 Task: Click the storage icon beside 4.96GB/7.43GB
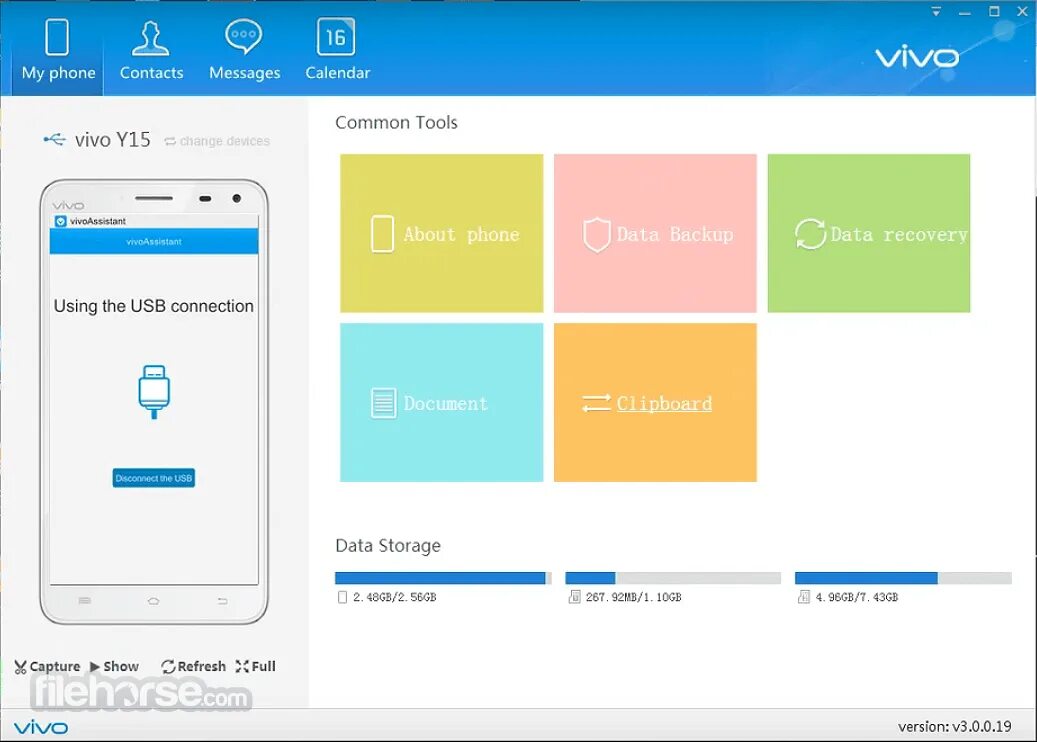point(804,597)
